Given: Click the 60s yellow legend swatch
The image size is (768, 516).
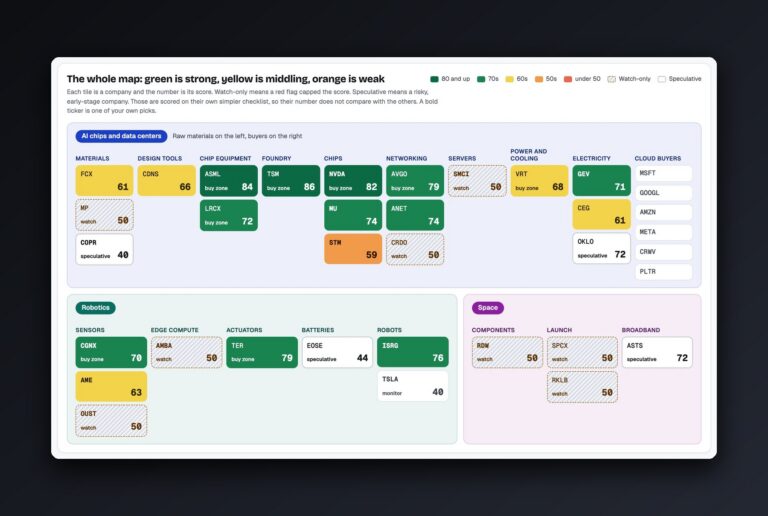Looking at the screenshot, I should tap(509, 79).
